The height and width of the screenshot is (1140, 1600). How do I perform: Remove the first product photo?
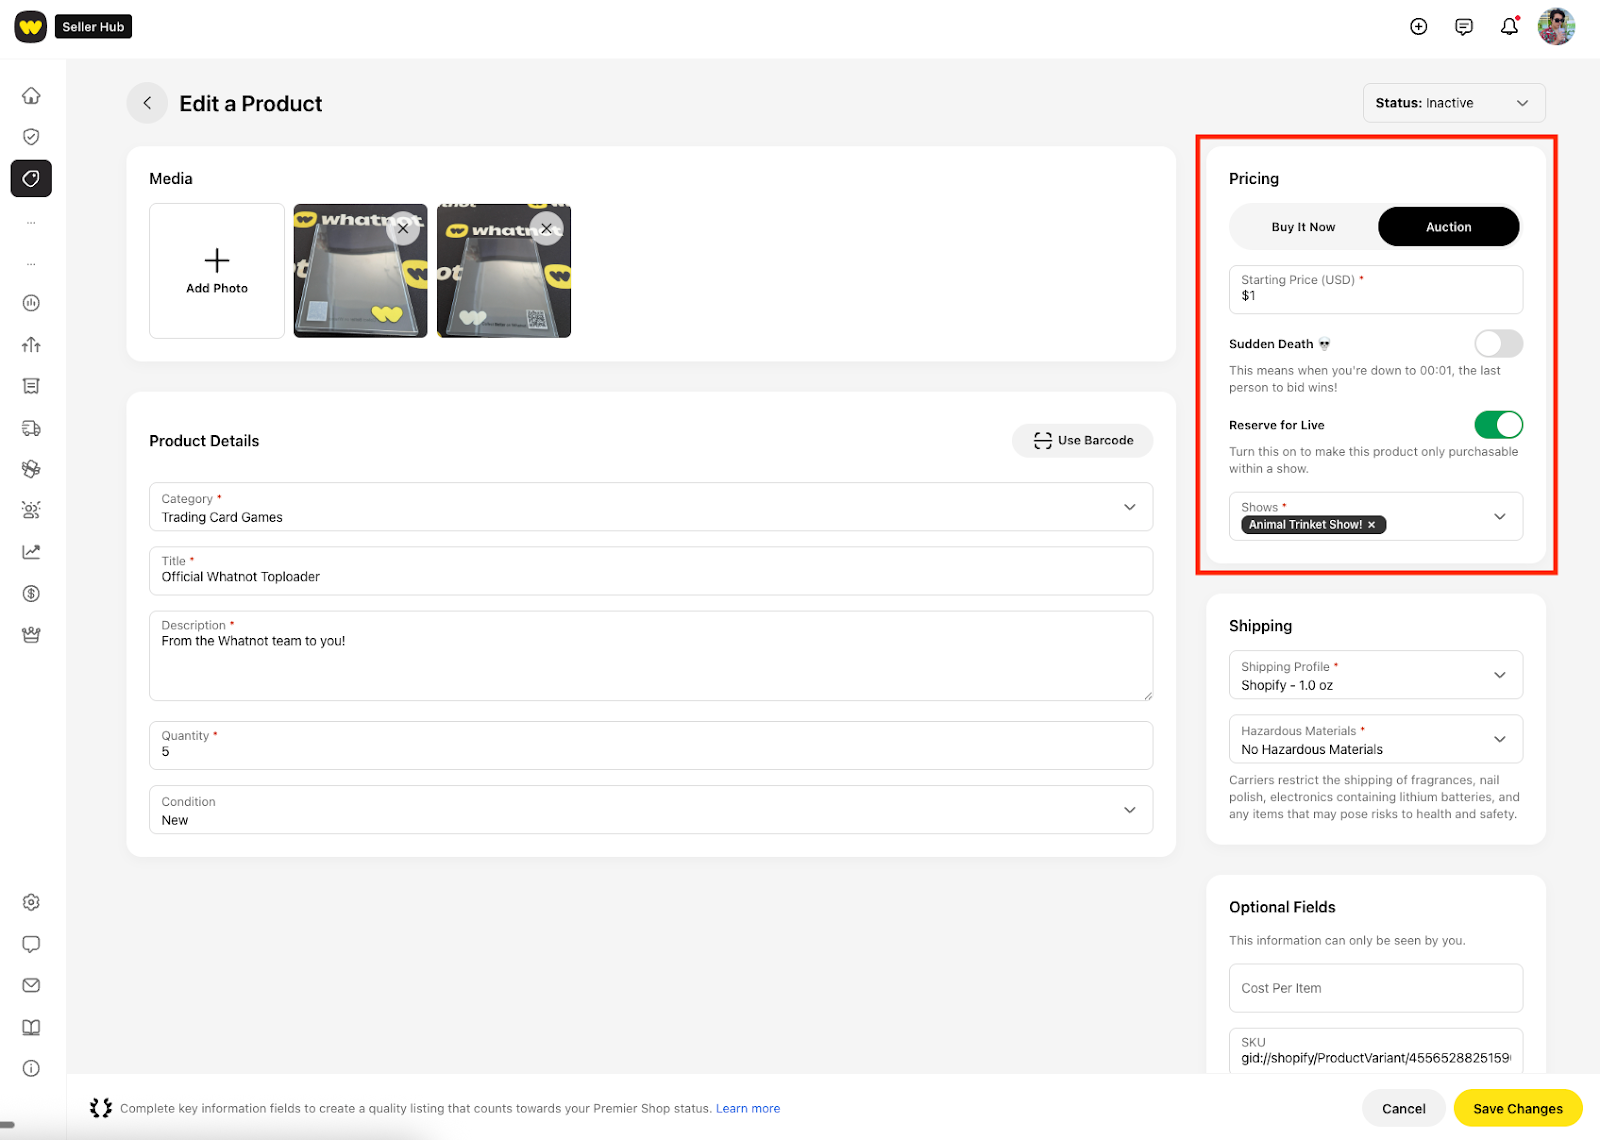click(403, 228)
